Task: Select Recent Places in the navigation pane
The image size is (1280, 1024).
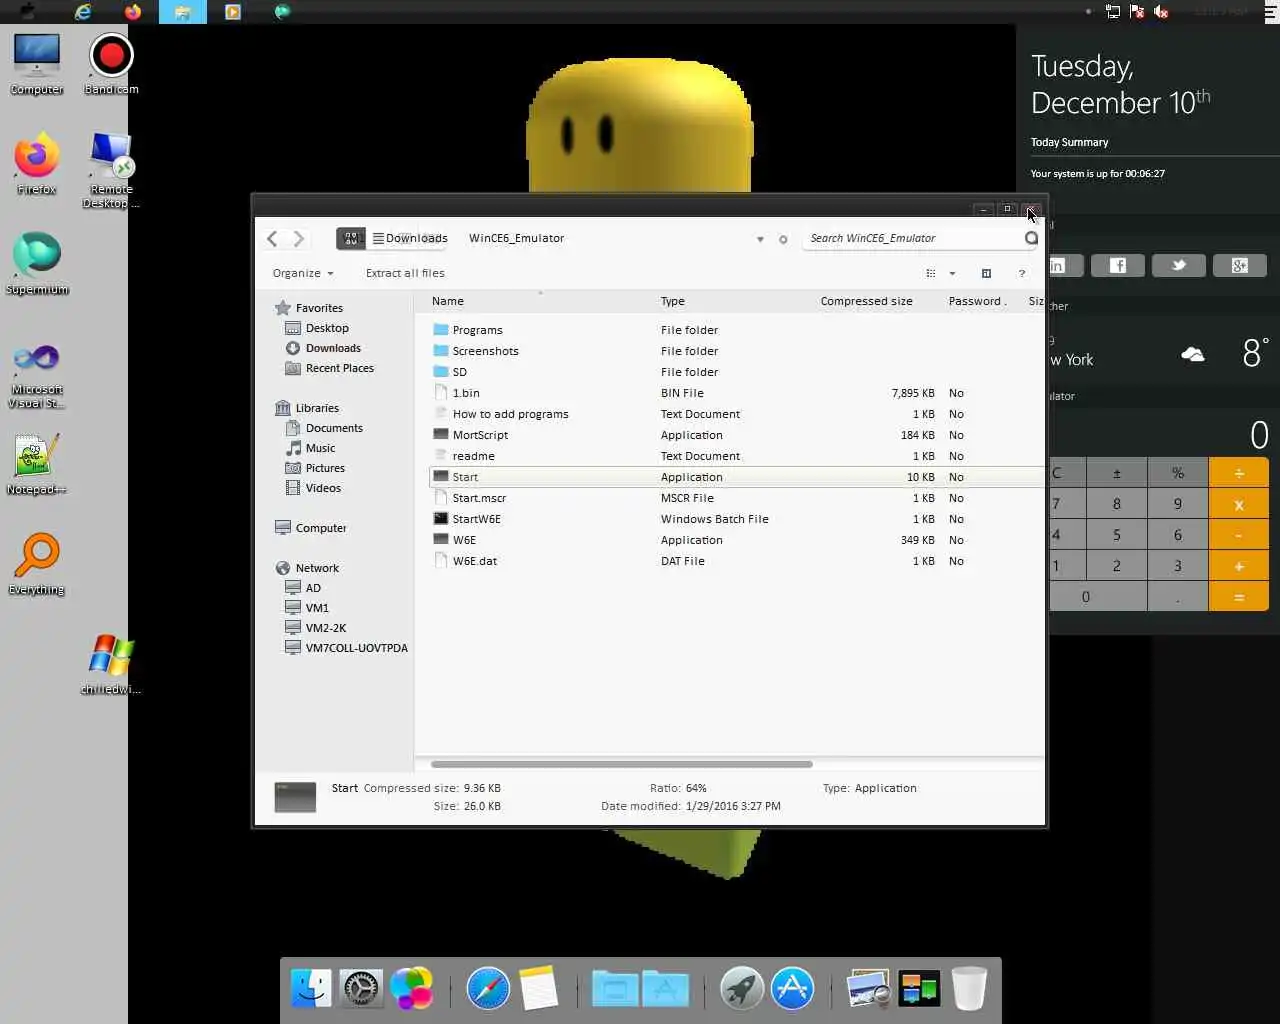Action: [340, 368]
